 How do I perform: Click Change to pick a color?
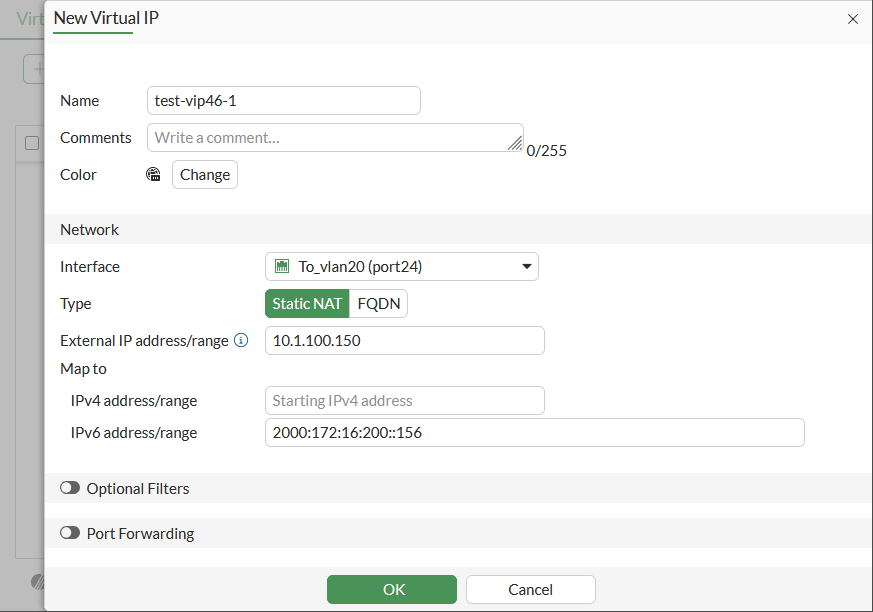point(205,175)
